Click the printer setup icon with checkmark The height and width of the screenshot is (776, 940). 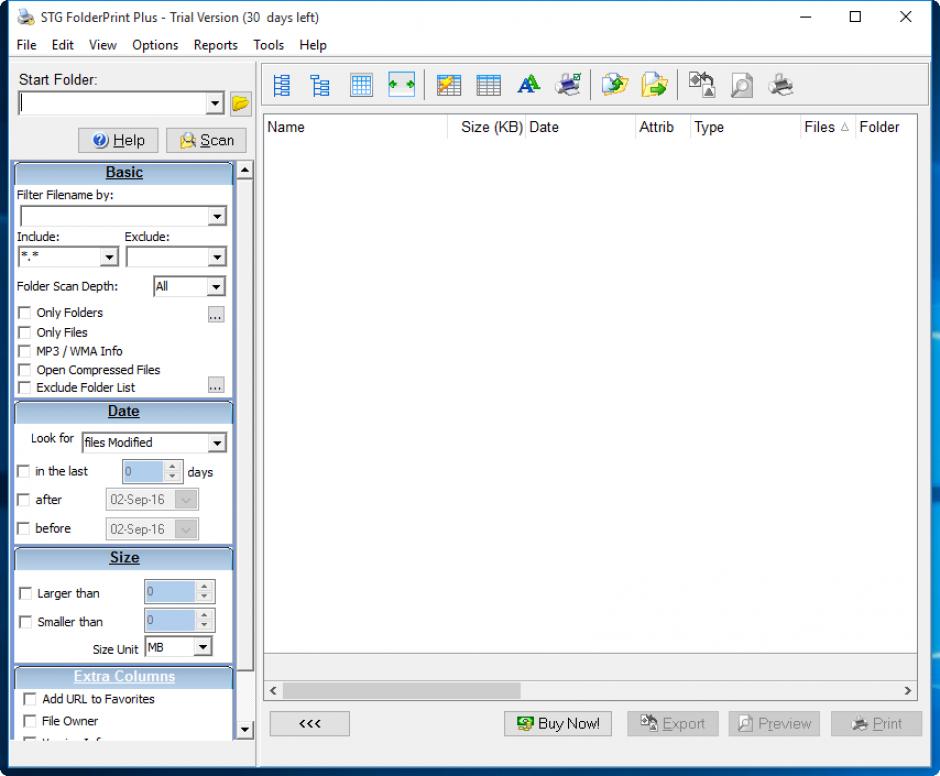click(x=568, y=85)
